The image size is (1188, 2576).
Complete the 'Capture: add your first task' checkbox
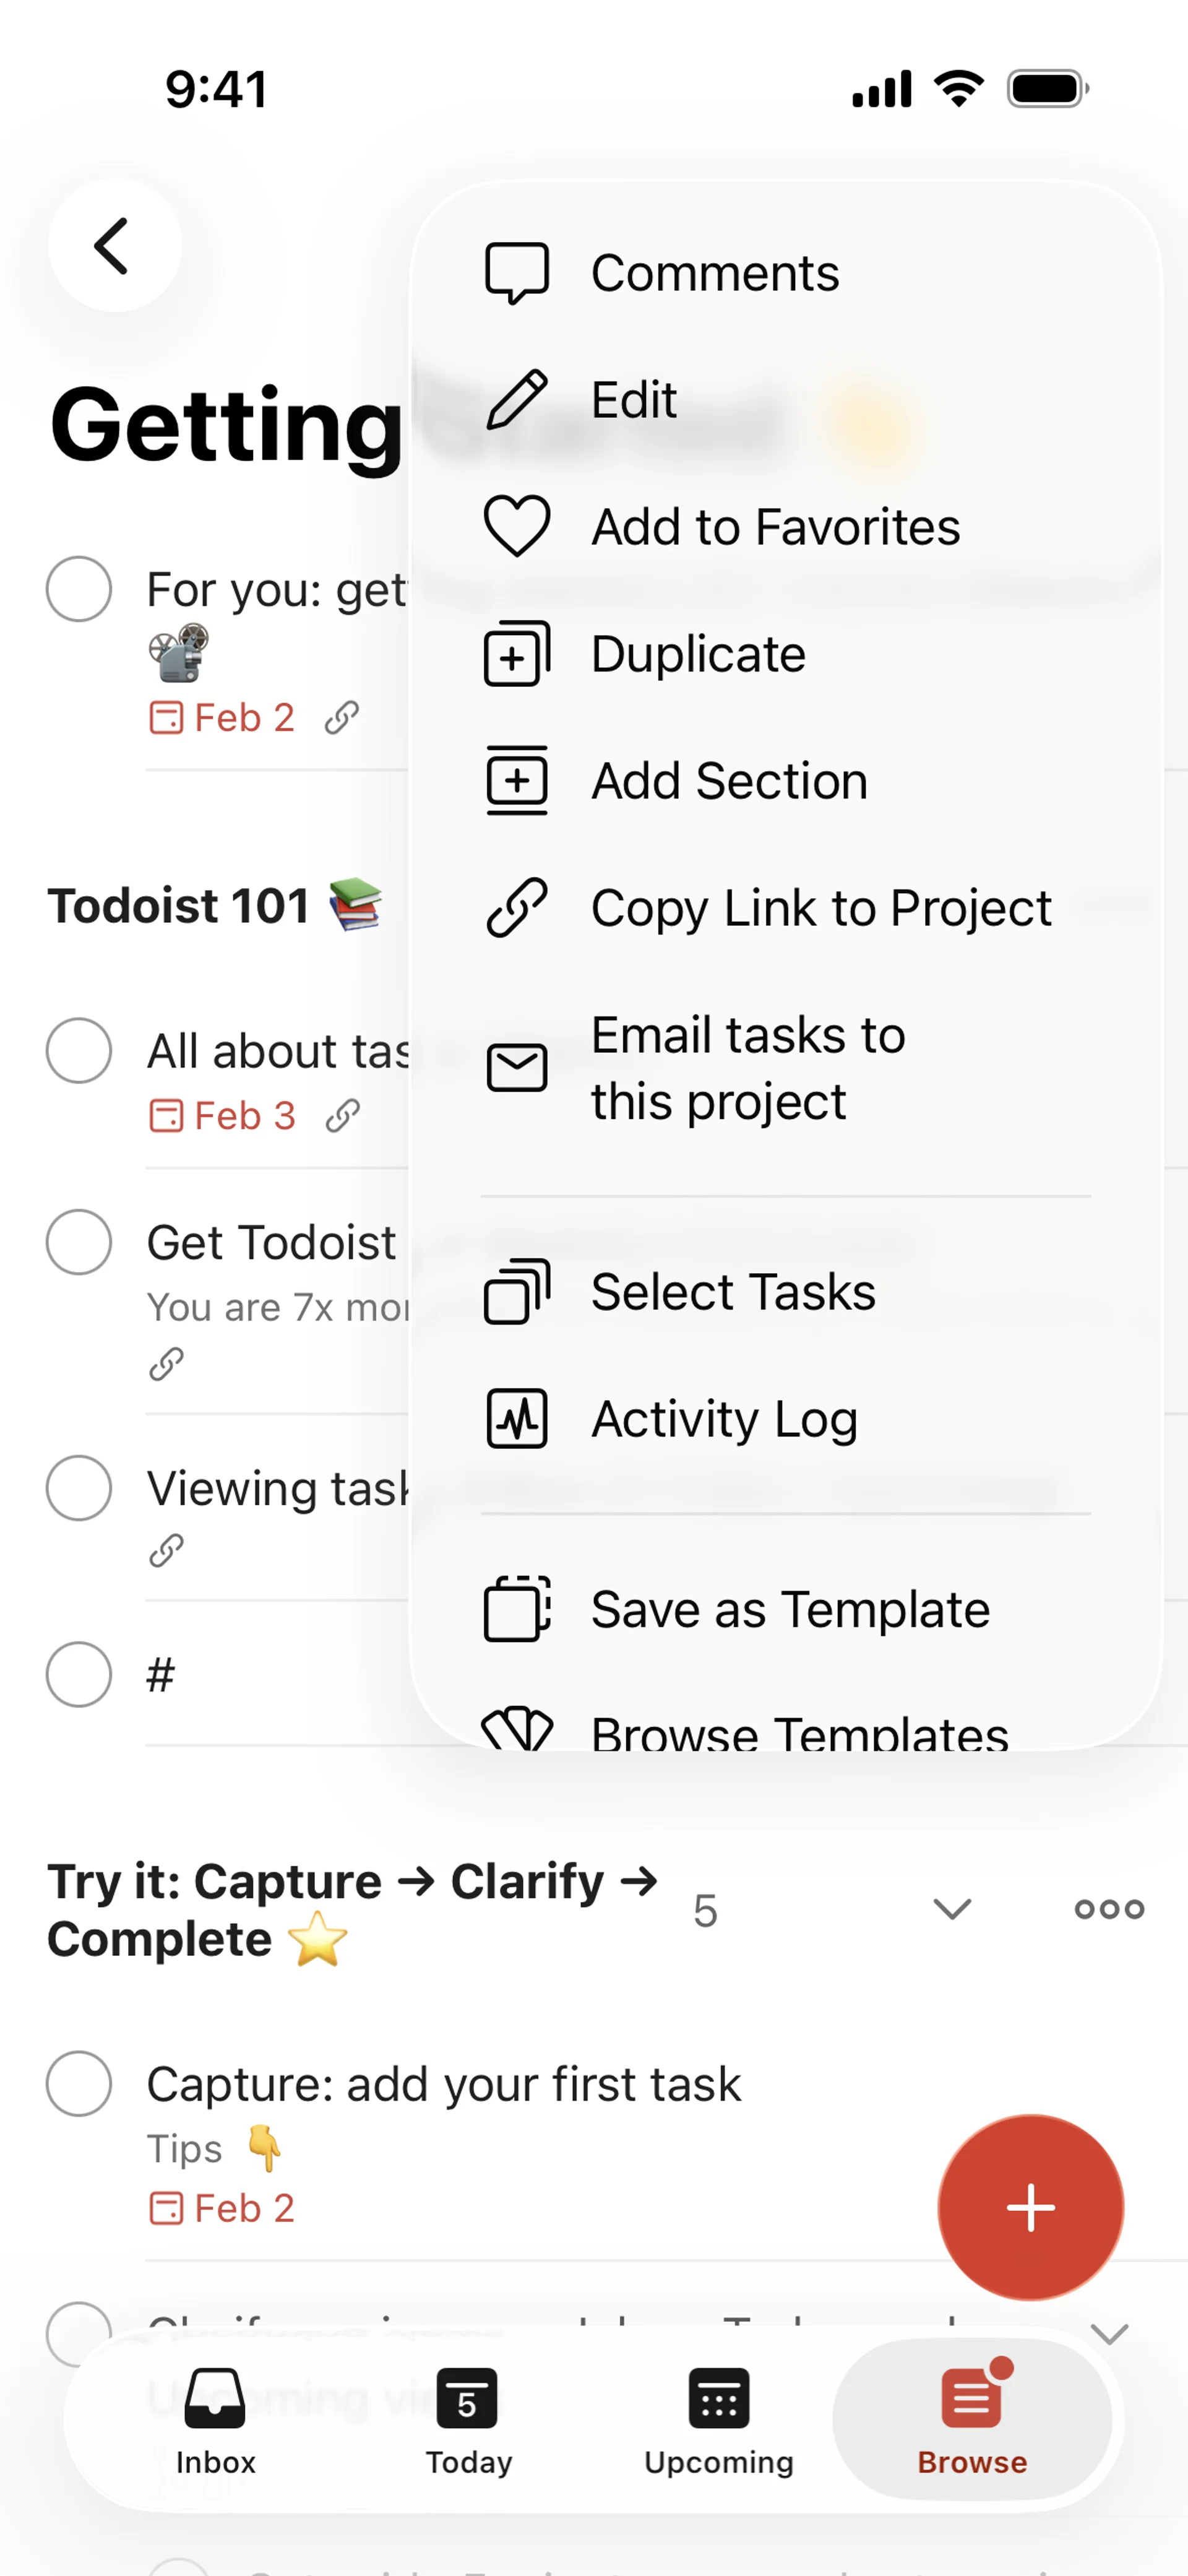coord(79,2083)
